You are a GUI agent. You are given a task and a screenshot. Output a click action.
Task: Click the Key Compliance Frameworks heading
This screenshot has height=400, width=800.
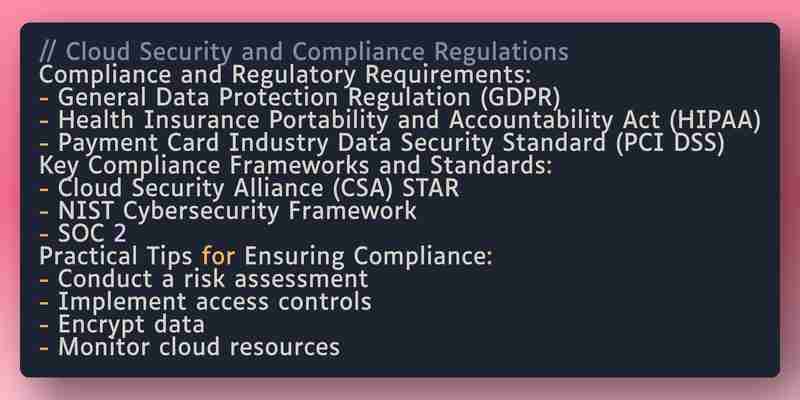(x=296, y=166)
